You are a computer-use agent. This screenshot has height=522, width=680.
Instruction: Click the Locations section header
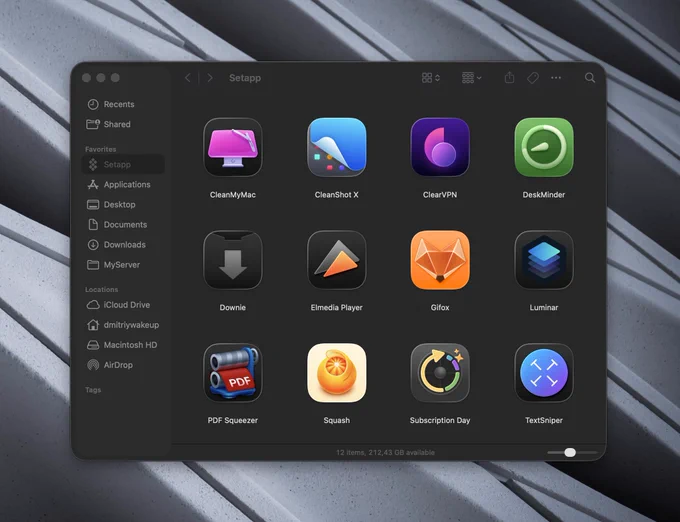pyautogui.click(x=101, y=289)
